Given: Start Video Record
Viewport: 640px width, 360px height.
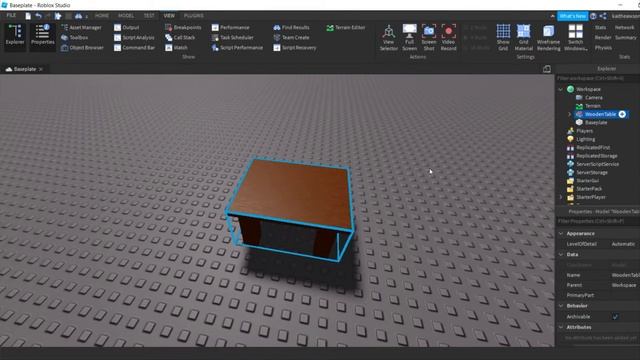Looking at the screenshot, I should [448, 38].
